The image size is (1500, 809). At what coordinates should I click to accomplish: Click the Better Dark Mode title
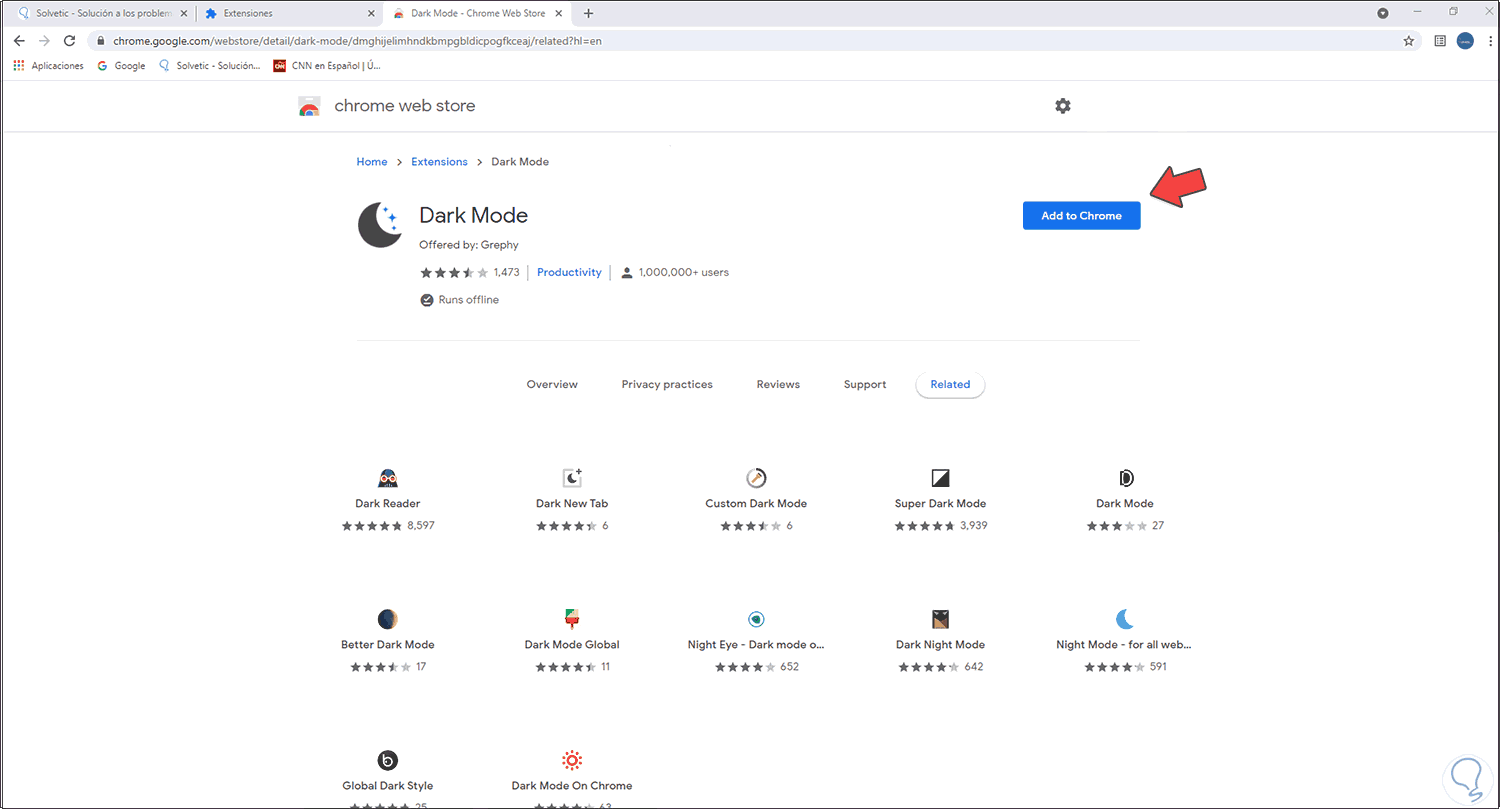pyautogui.click(x=388, y=645)
